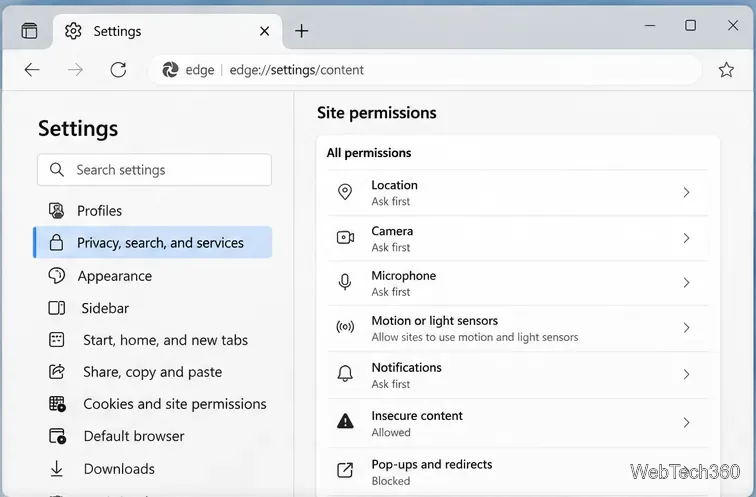Click the Microphone icon
The image size is (756, 497).
click(x=345, y=282)
